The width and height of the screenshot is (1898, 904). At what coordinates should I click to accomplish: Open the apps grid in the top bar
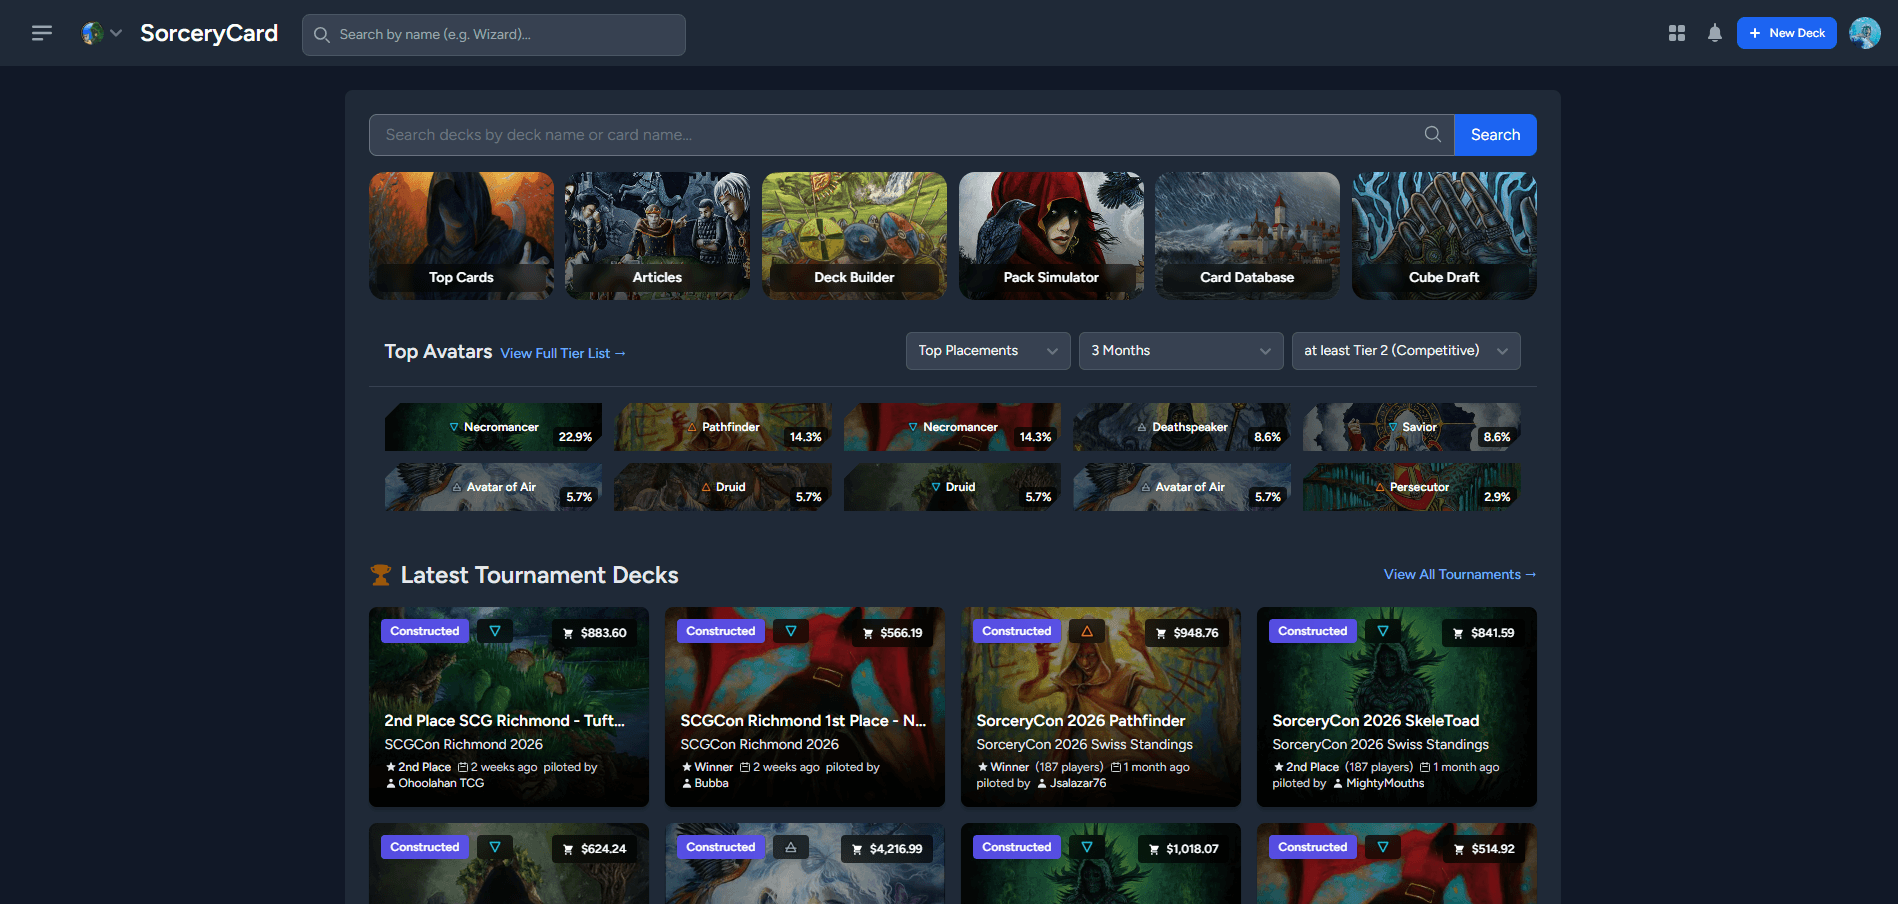1676,32
